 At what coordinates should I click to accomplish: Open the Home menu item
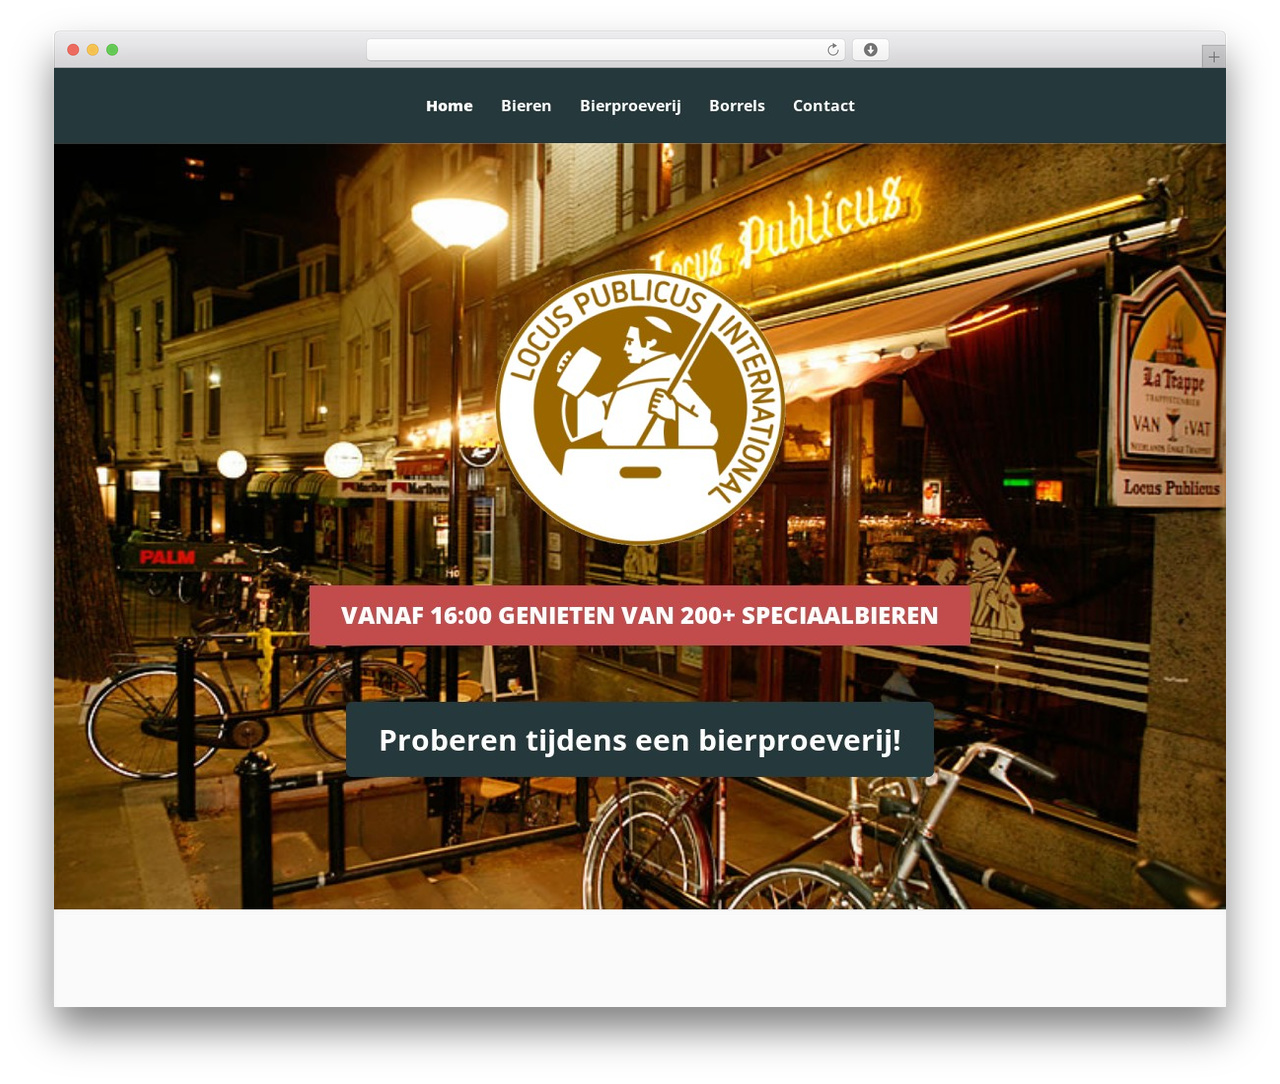click(449, 106)
